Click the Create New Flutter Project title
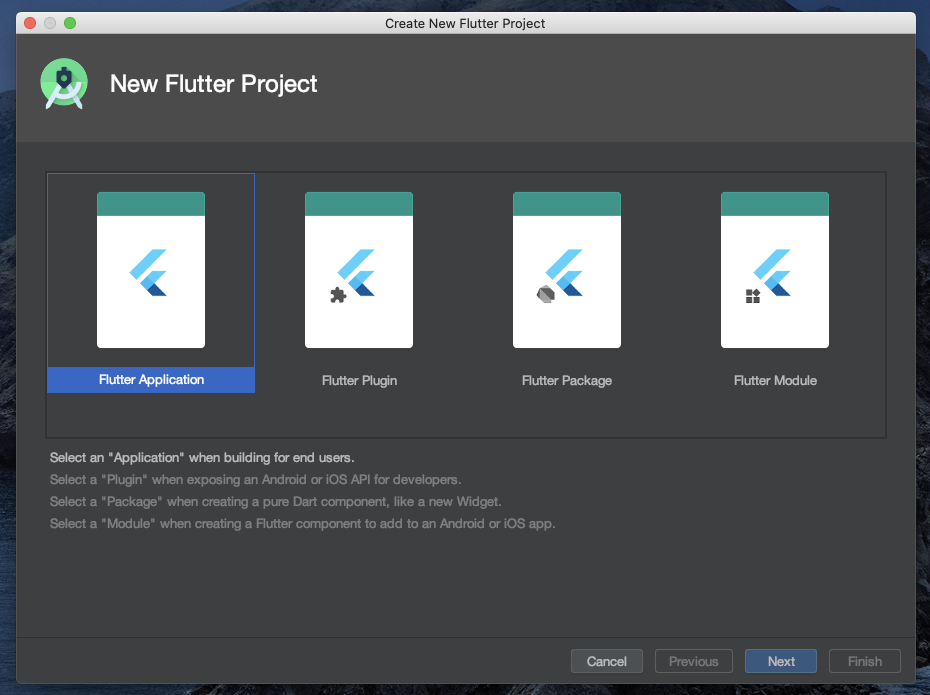 [465, 24]
